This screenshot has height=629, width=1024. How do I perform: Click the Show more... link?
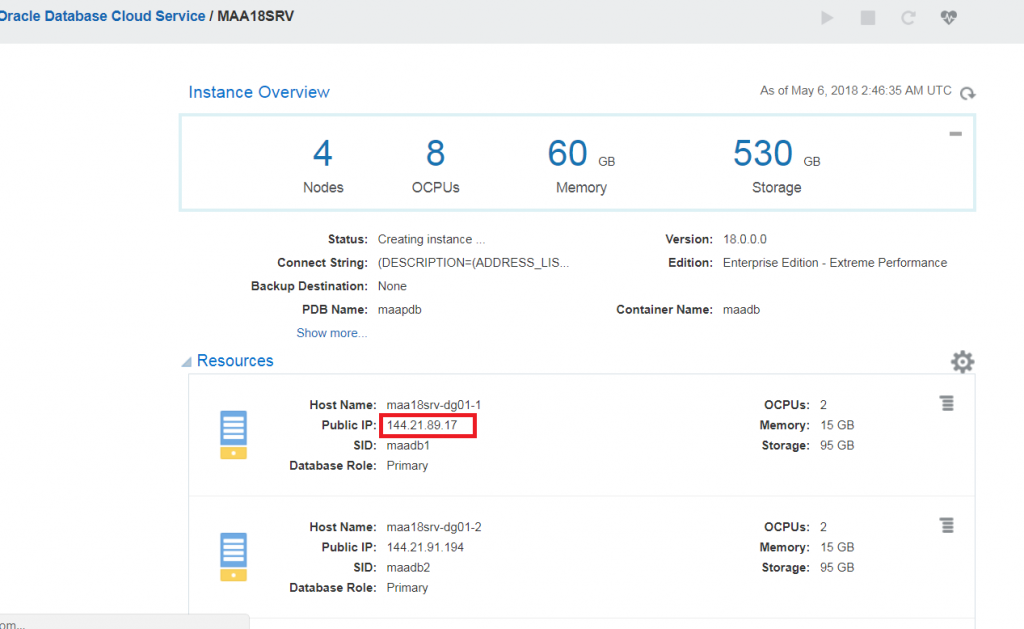pyautogui.click(x=332, y=333)
